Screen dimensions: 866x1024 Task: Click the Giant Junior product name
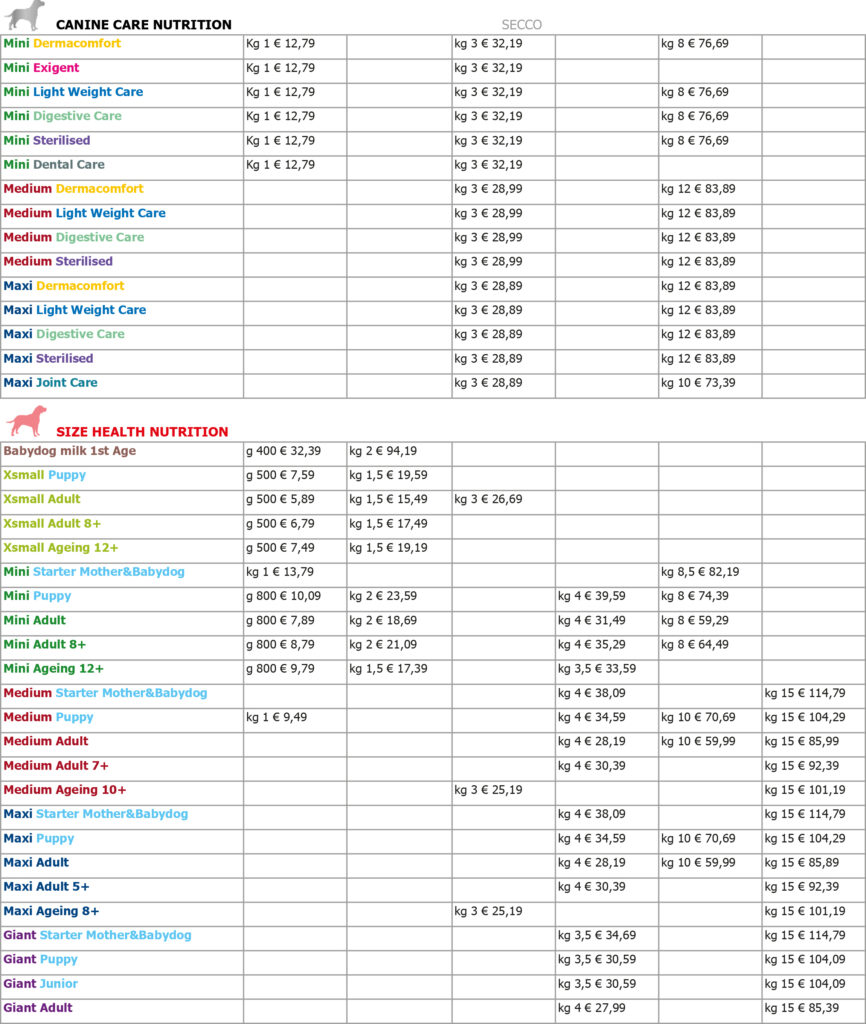point(40,983)
